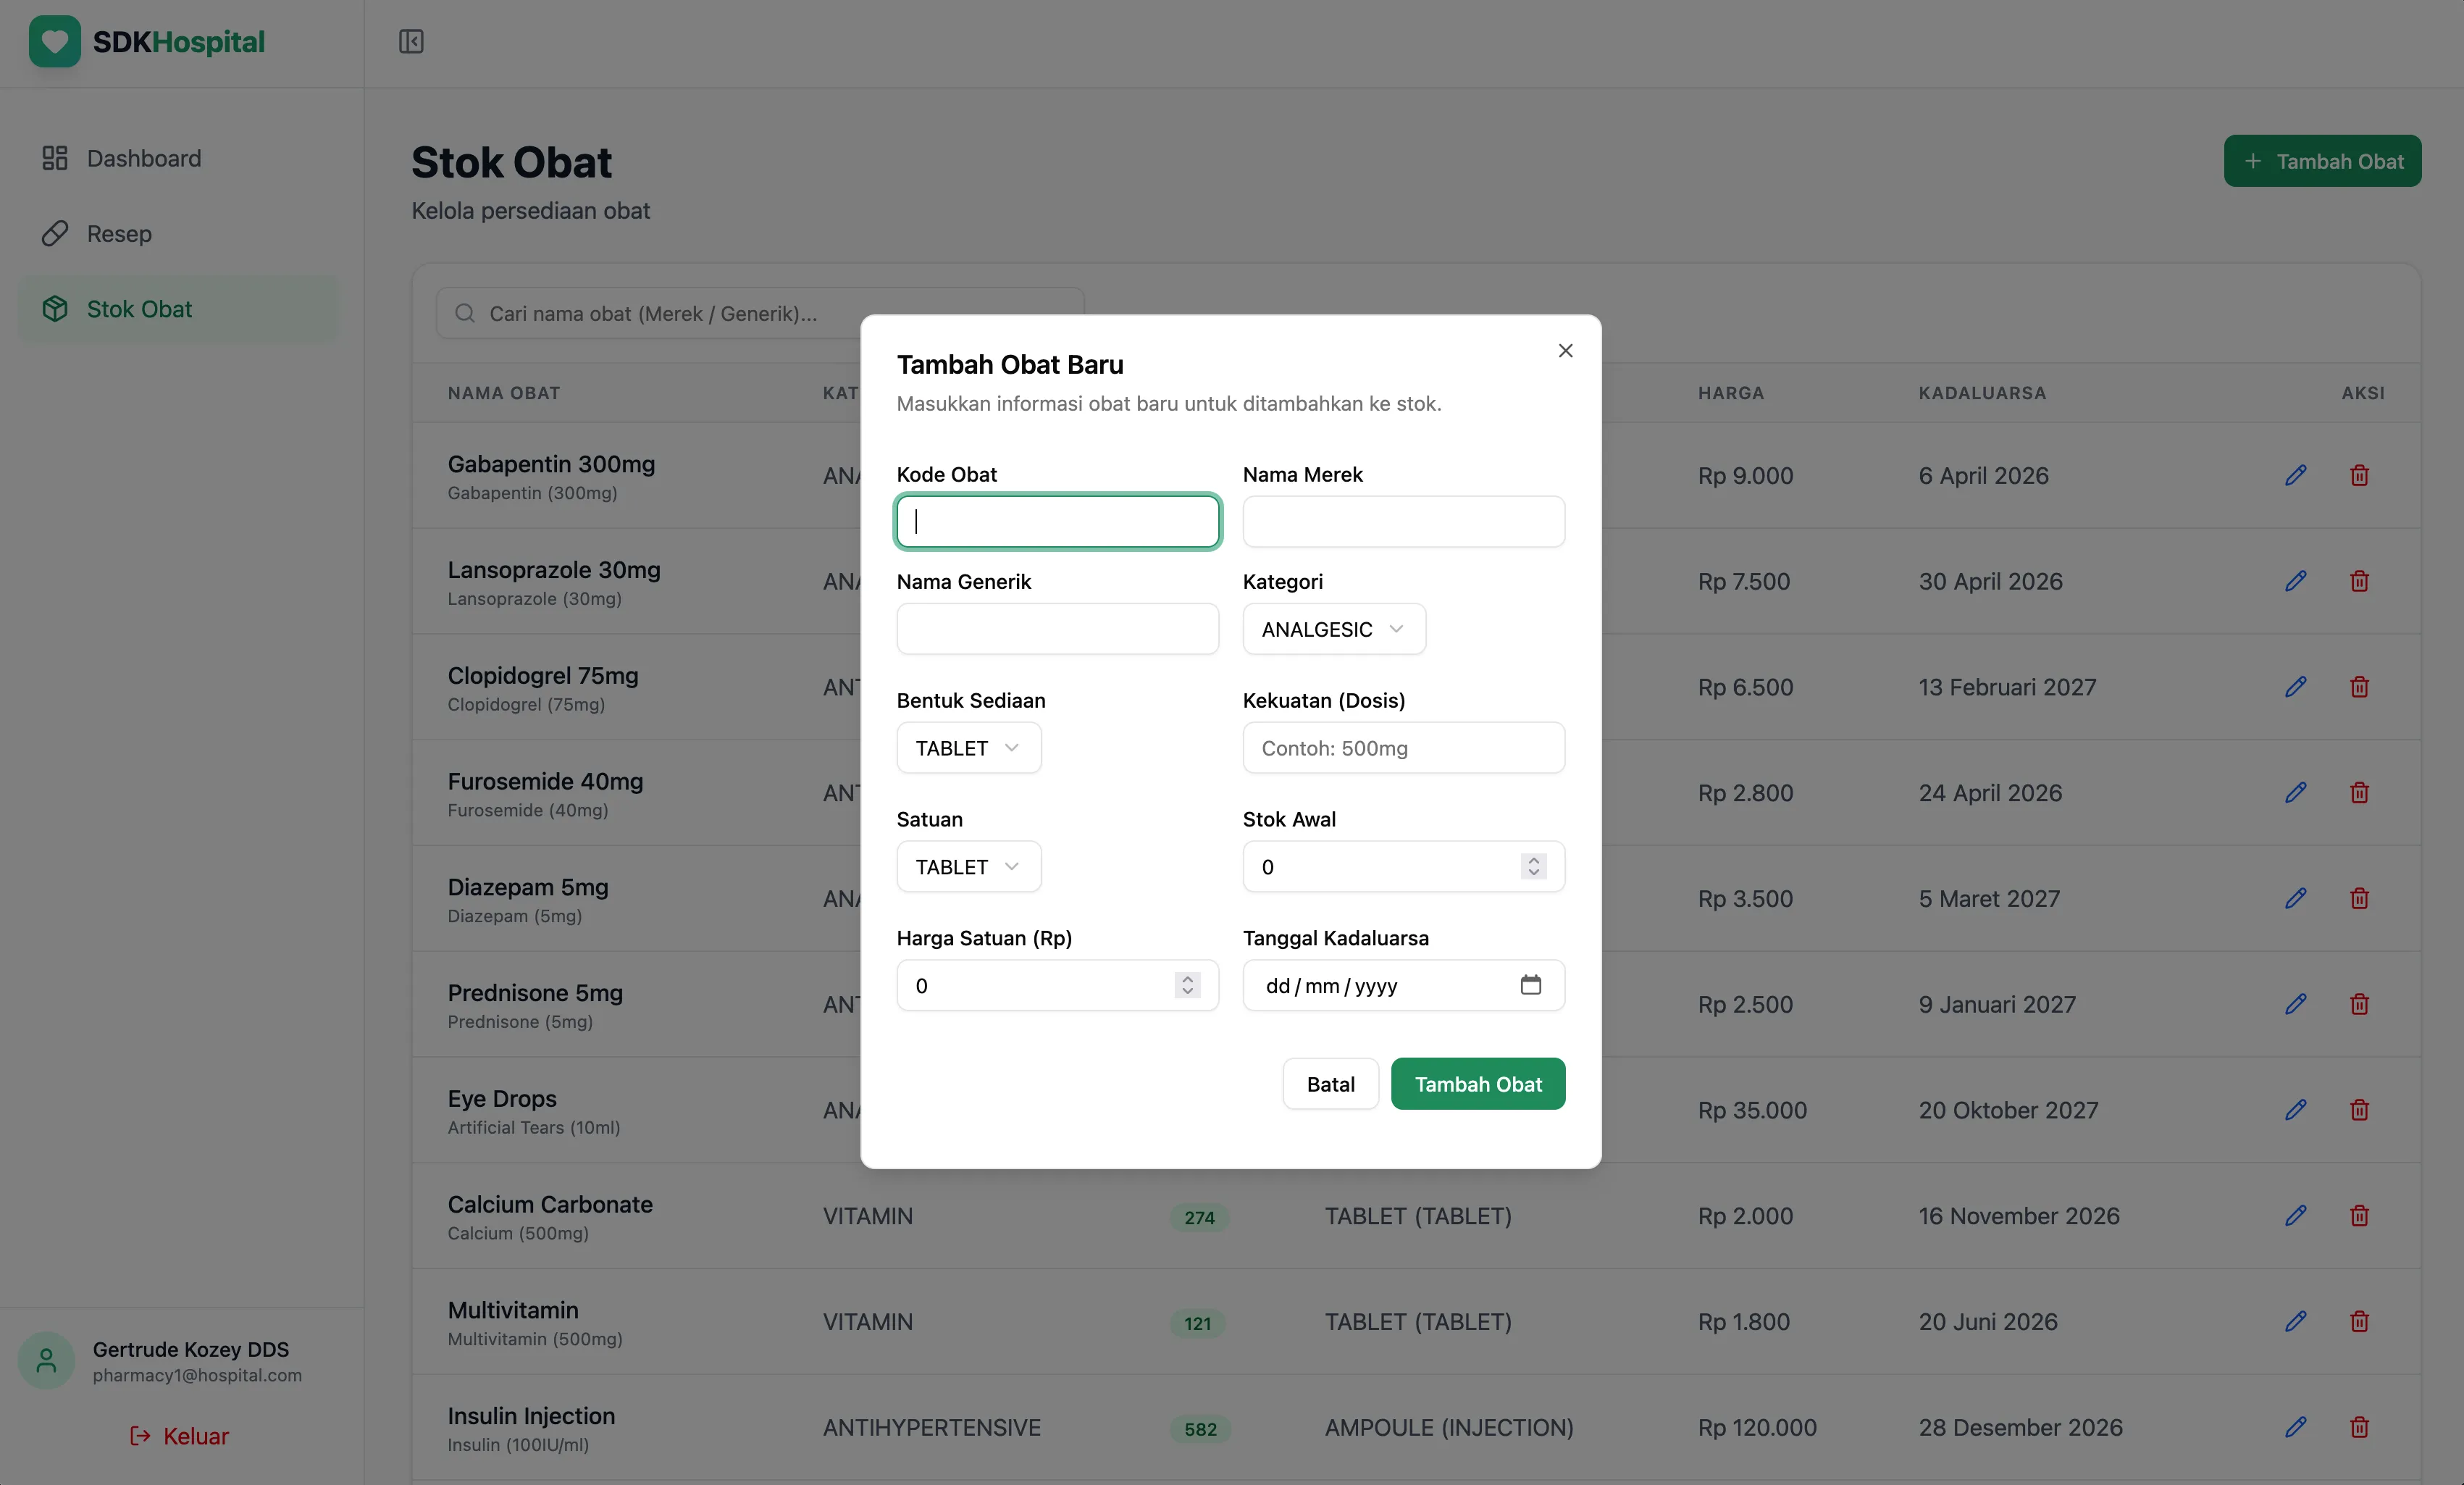Click the Nama Merek input field
This screenshot has height=1485, width=2464.
(1403, 521)
